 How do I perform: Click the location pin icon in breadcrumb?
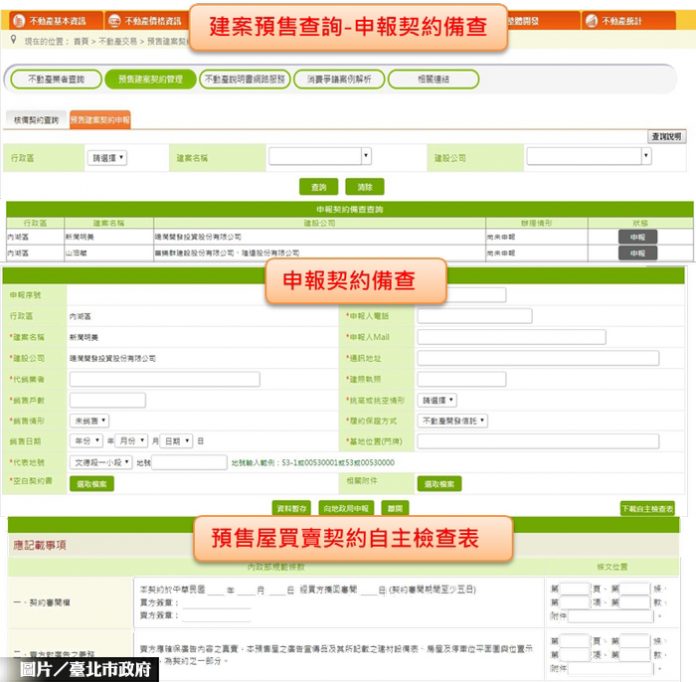tap(14, 40)
